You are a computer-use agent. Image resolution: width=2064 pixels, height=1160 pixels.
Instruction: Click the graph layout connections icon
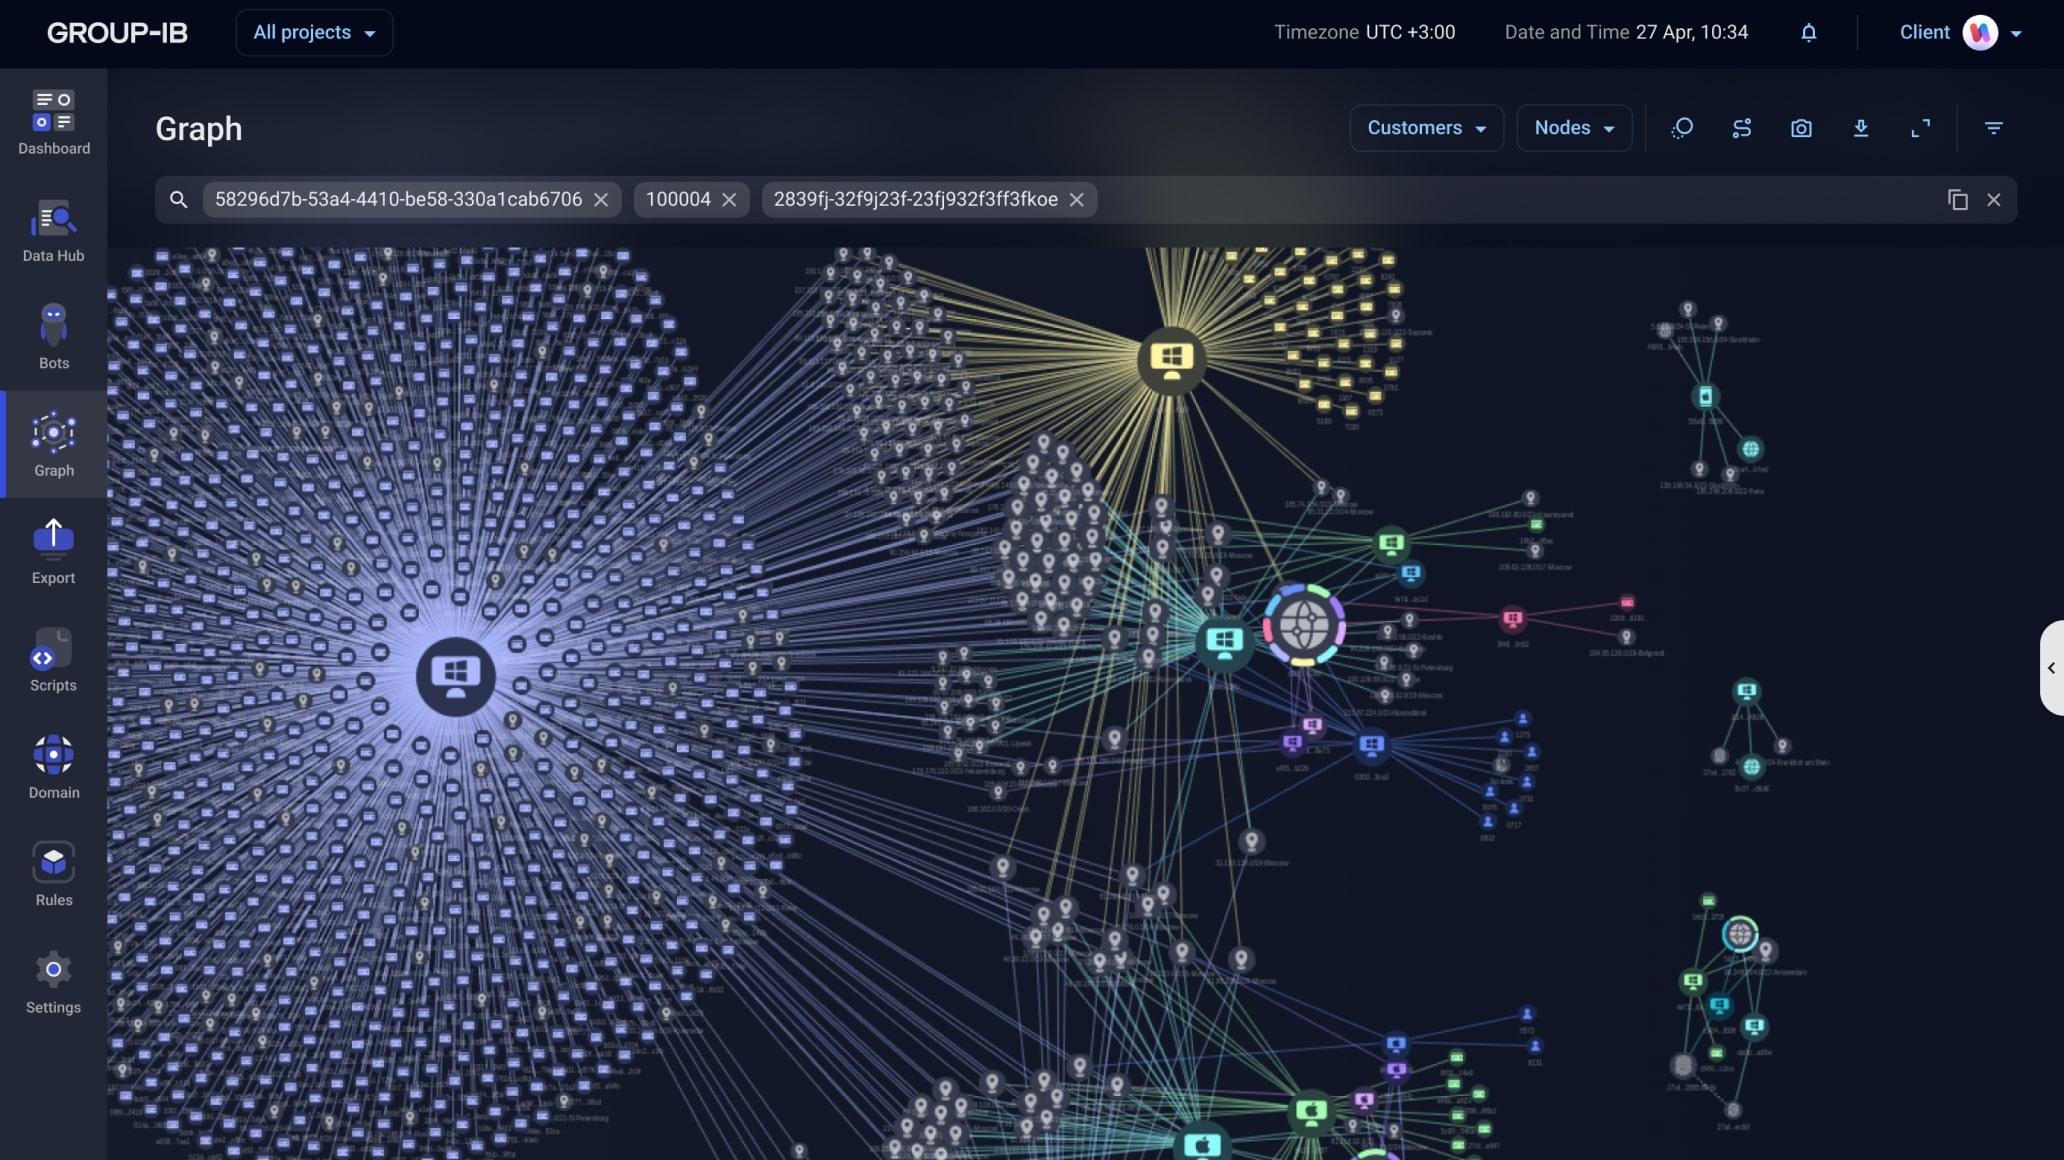[1742, 128]
